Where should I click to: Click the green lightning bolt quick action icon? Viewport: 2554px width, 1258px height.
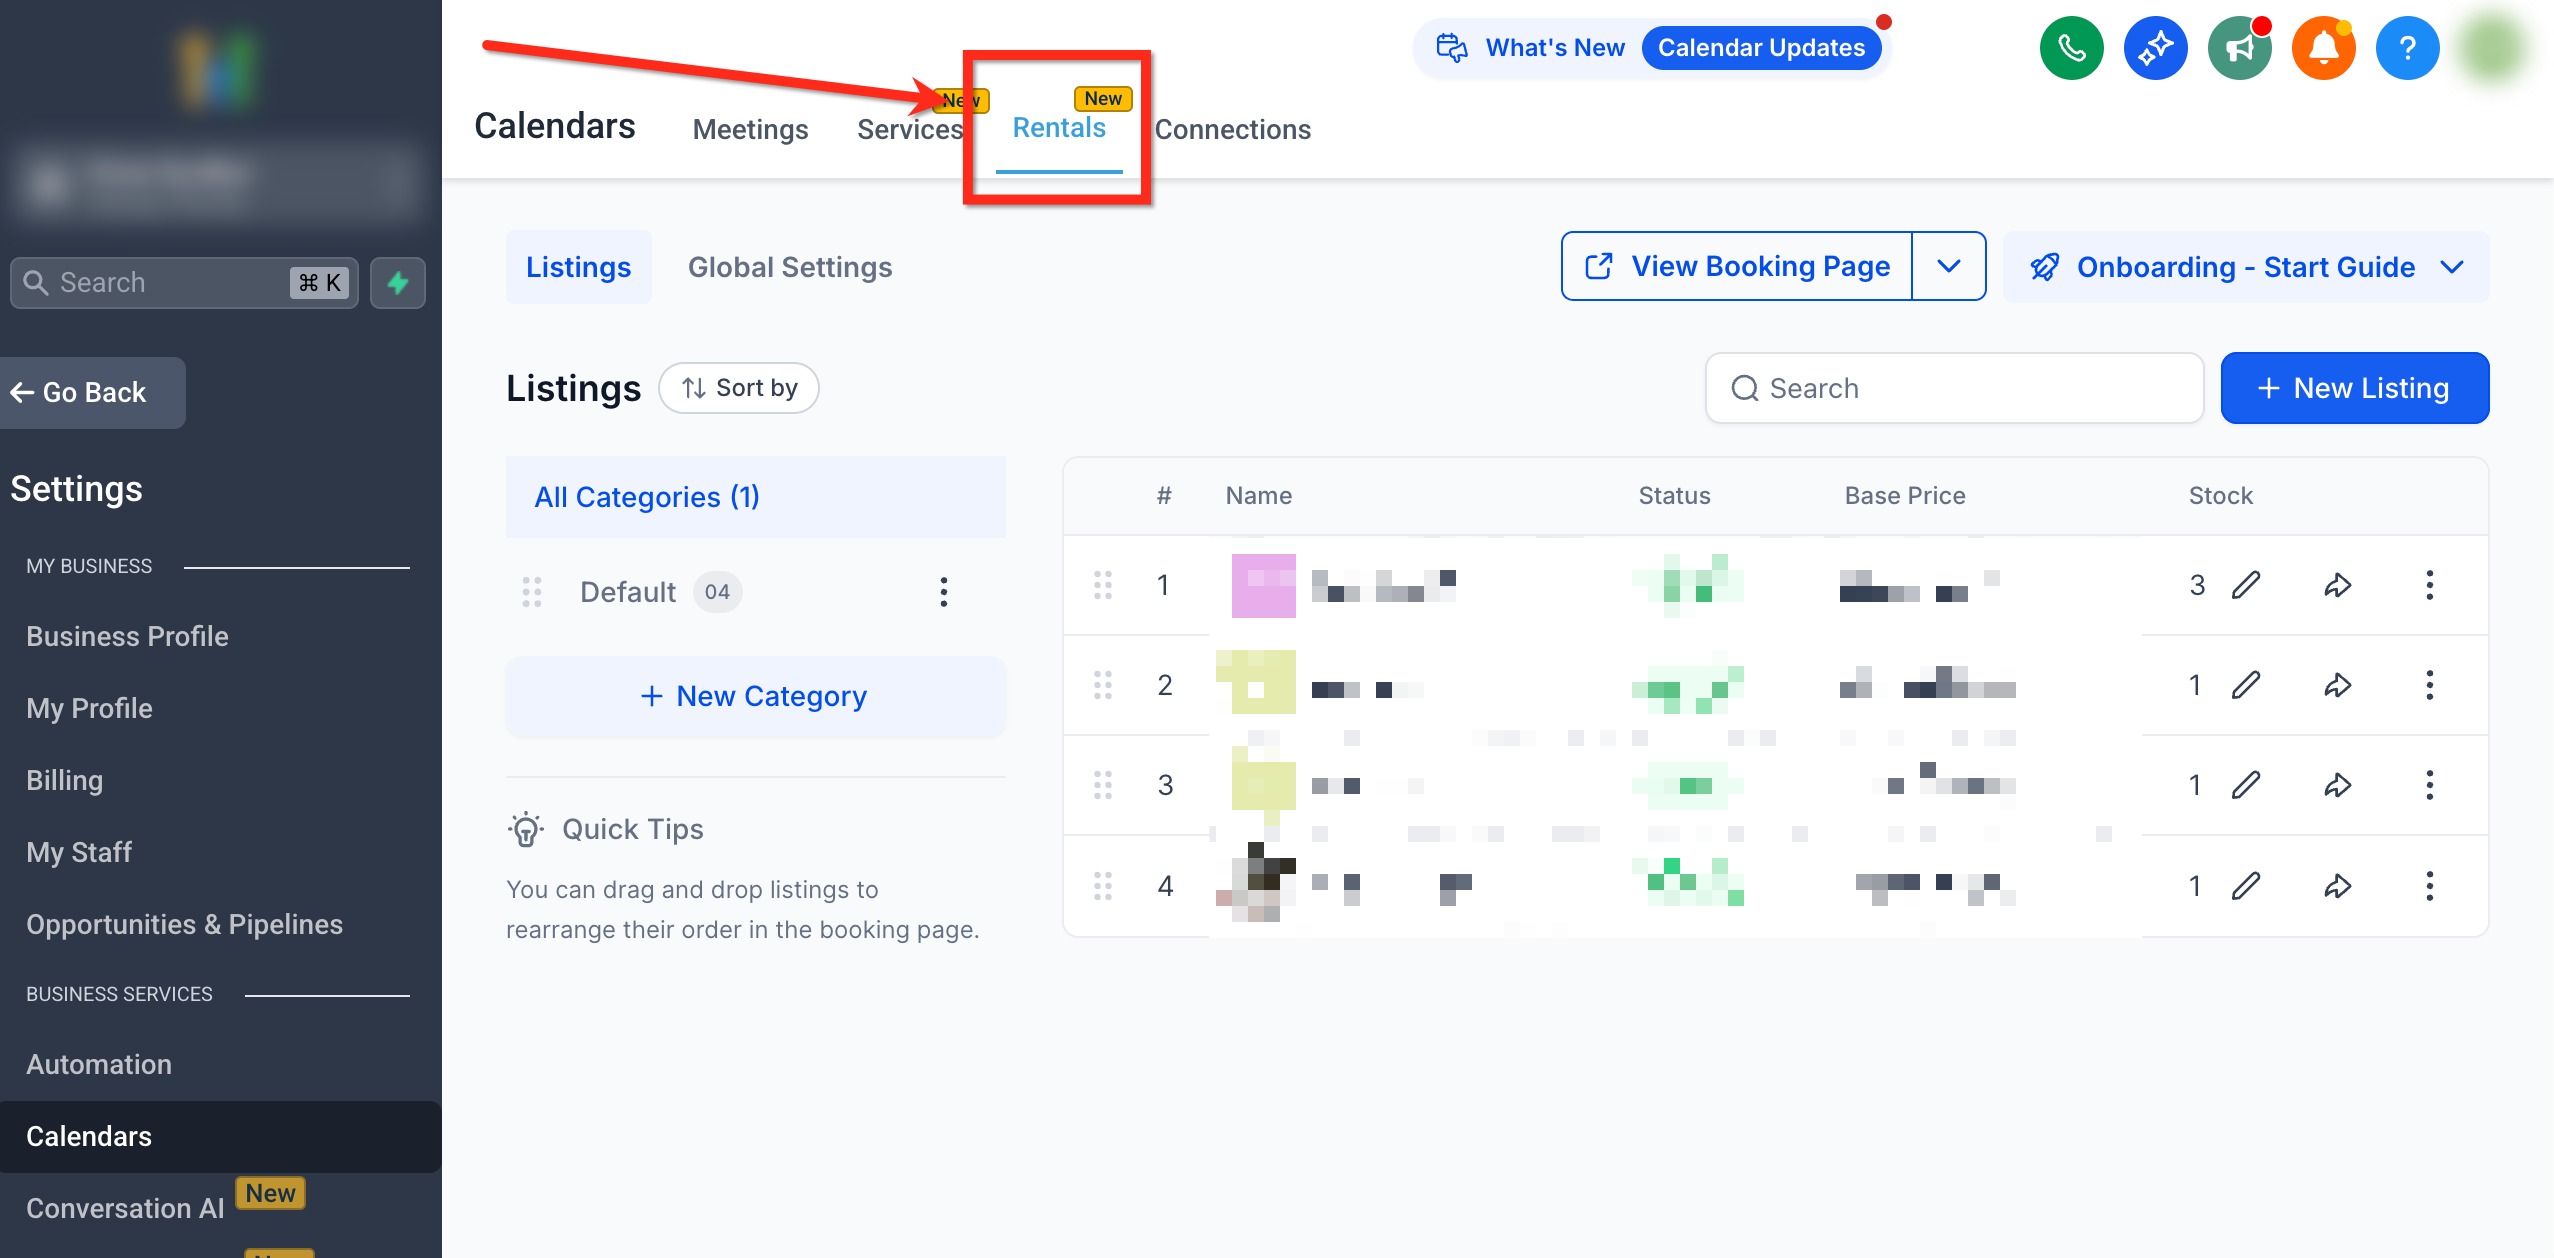click(398, 283)
